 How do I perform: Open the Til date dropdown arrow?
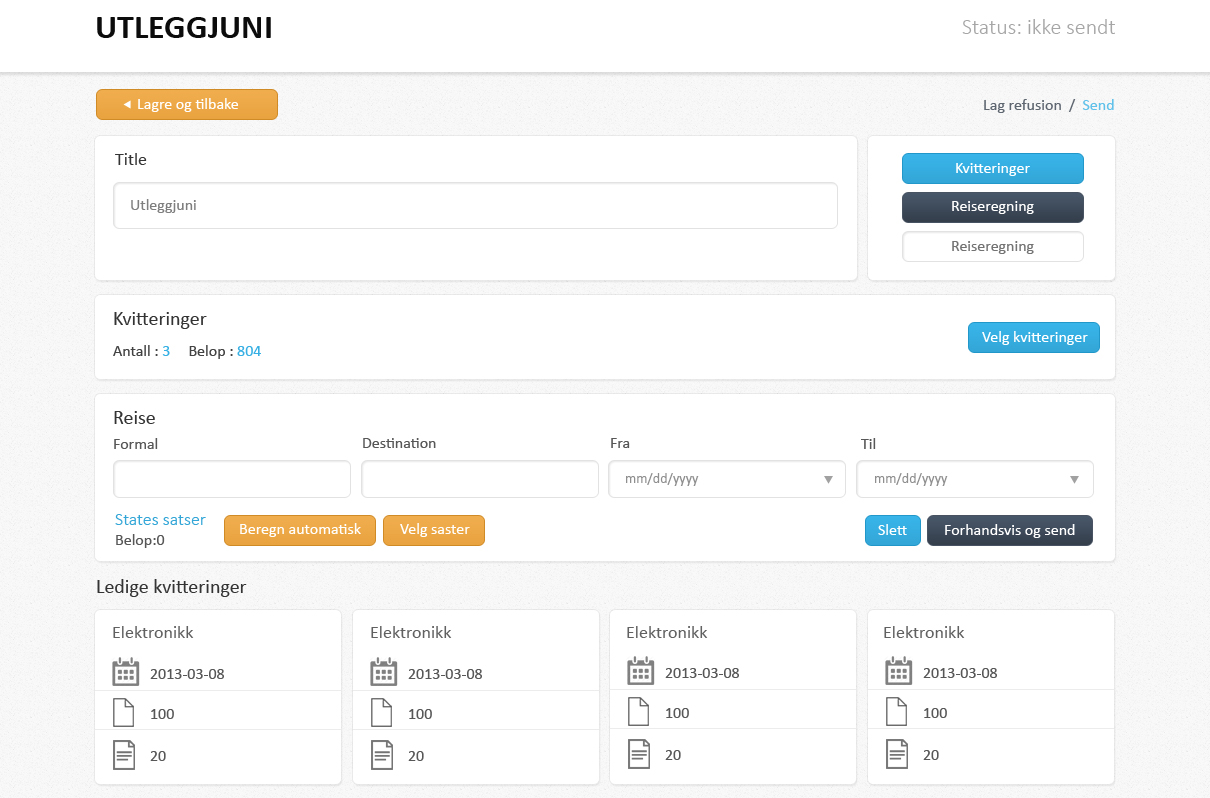[1074, 479]
